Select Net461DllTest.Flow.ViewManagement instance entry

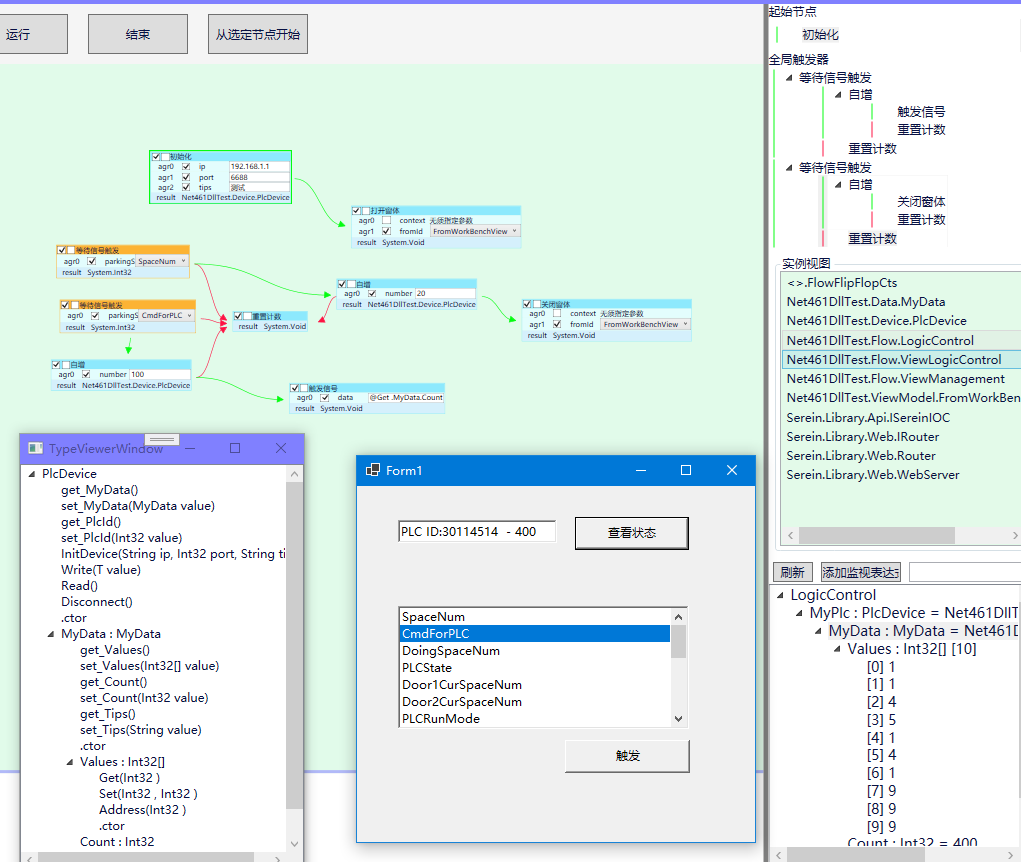click(x=895, y=378)
